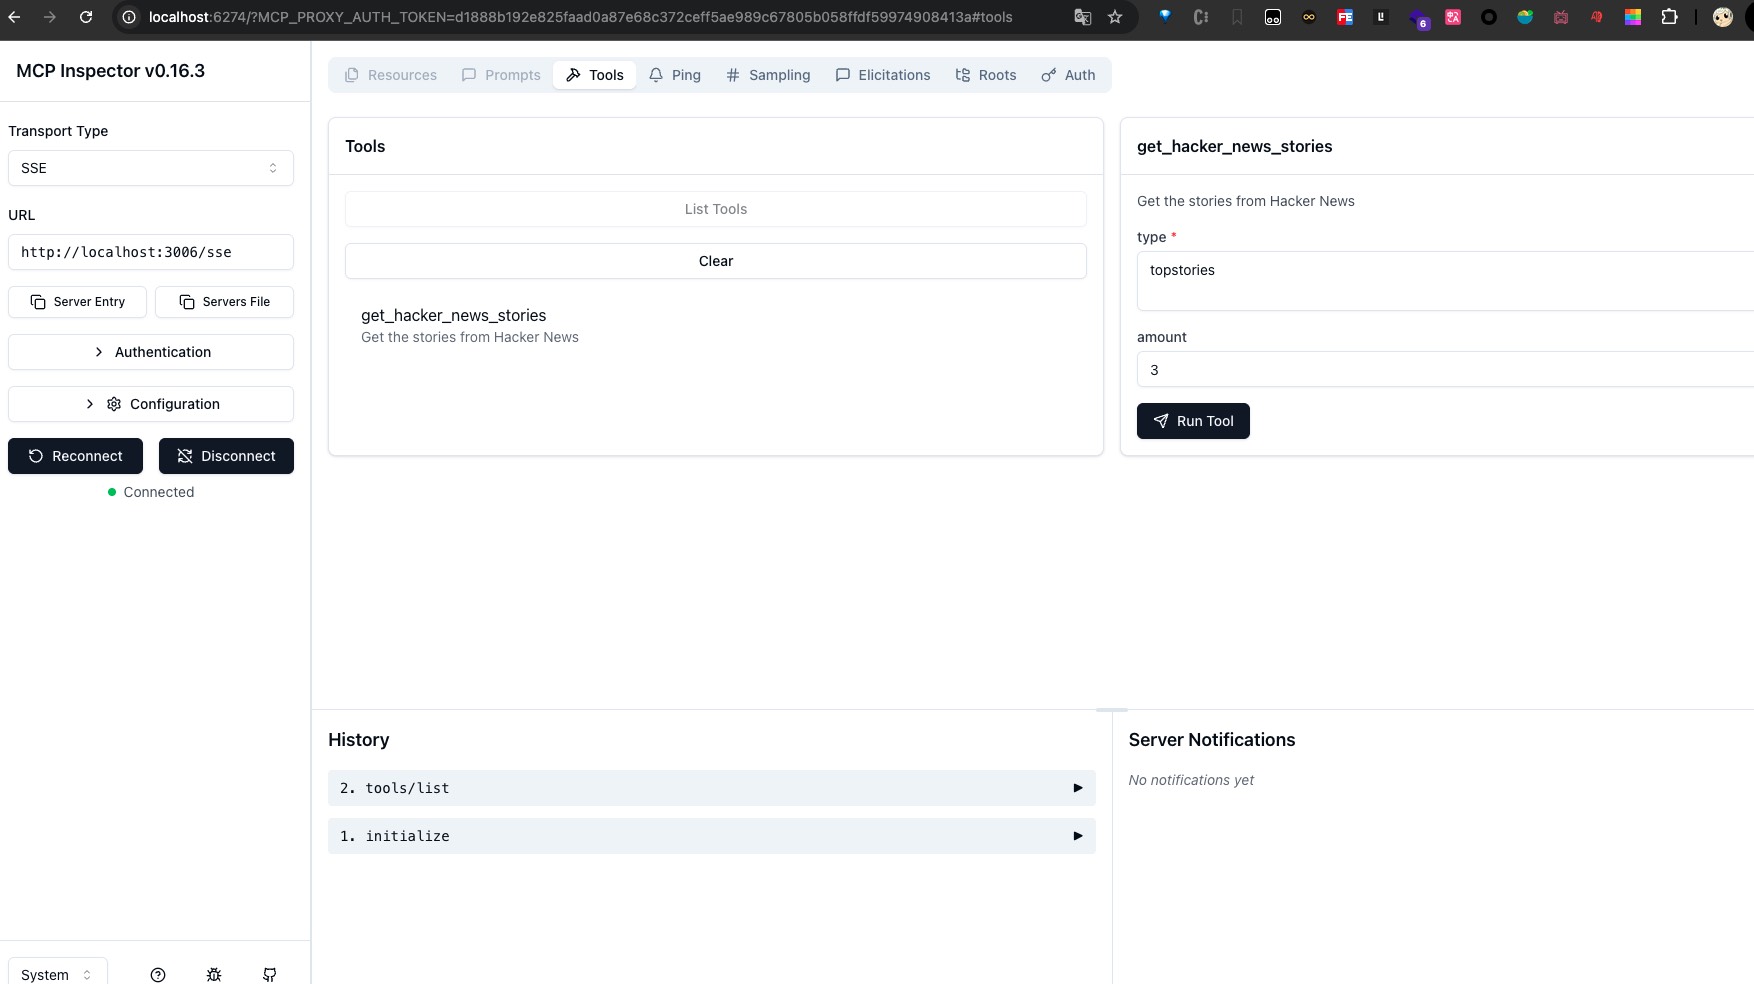Viewport: 1754px width, 984px height.
Task: Expand the 1. initialize history entry
Action: click(x=712, y=836)
